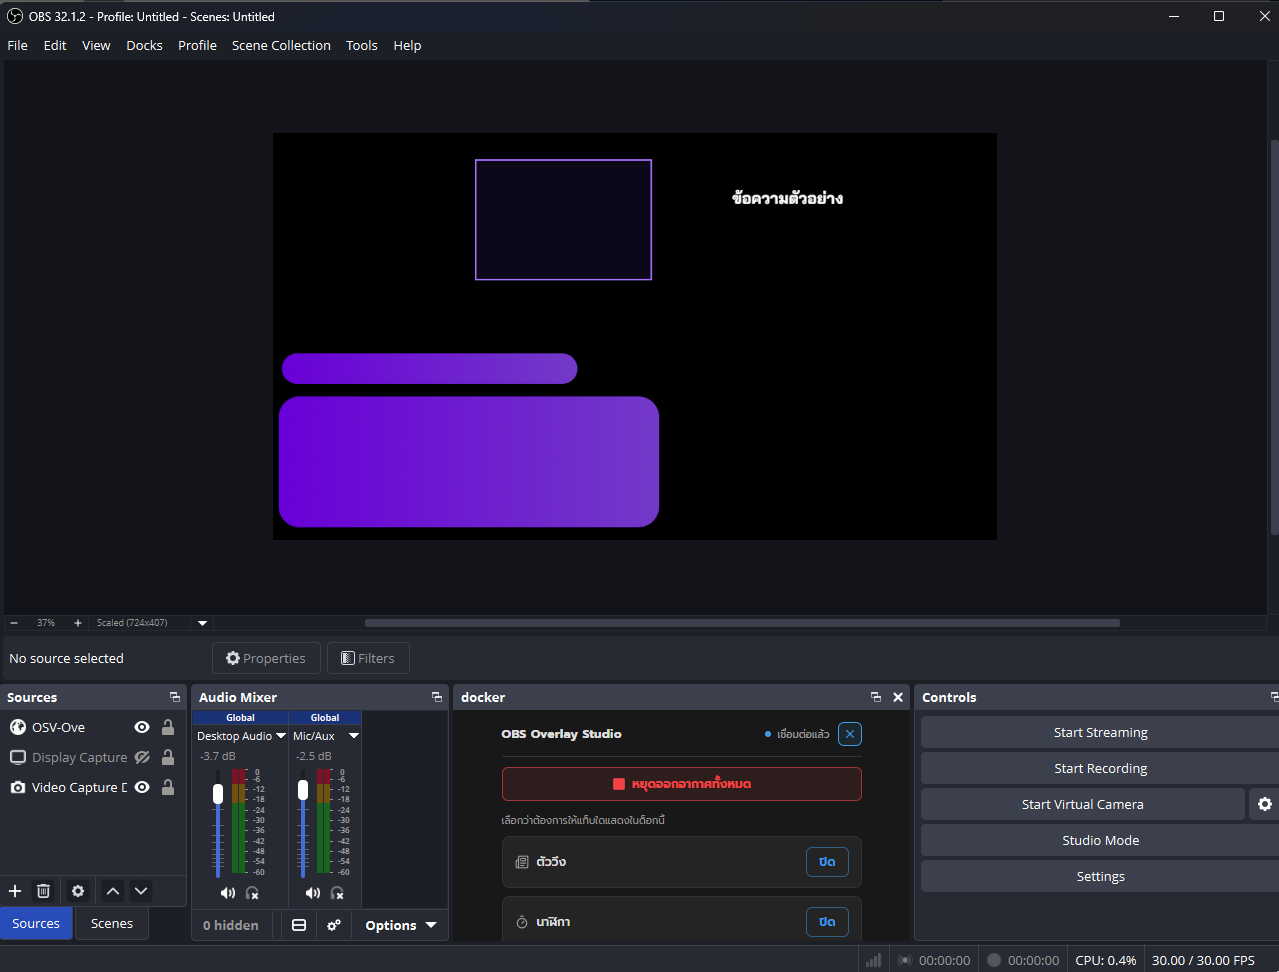The image size is (1279, 972).
Task: Click the connection signal bars in status bar
Action: (x=874, y=960)
